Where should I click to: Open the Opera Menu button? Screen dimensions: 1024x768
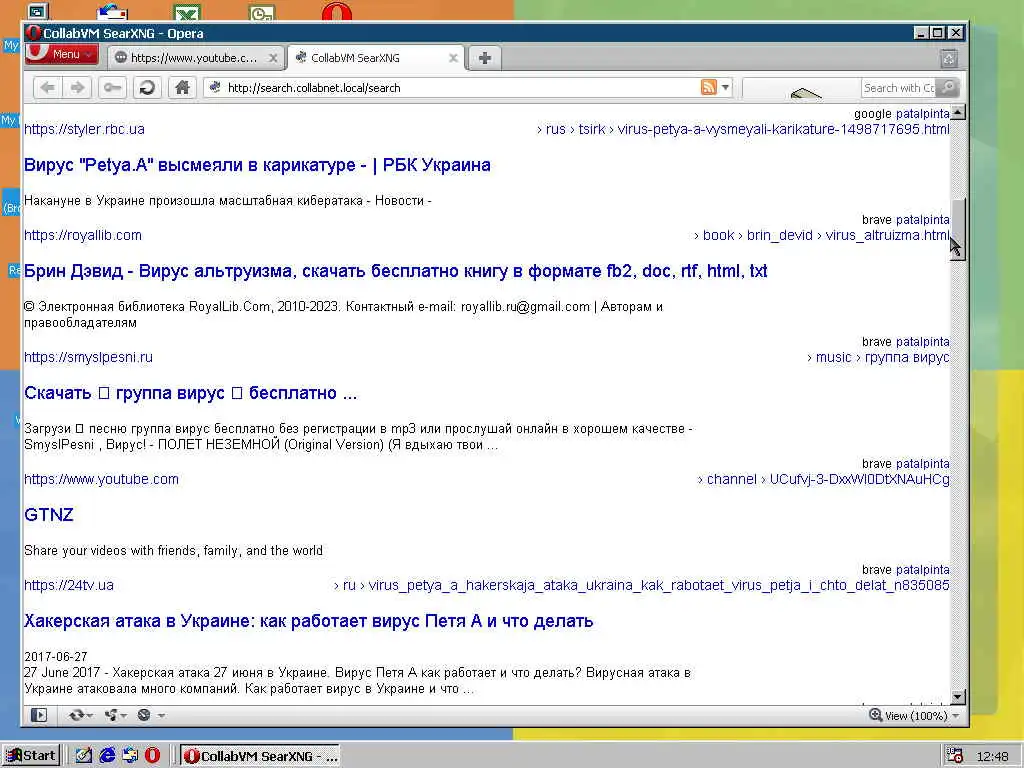(61, 54)
